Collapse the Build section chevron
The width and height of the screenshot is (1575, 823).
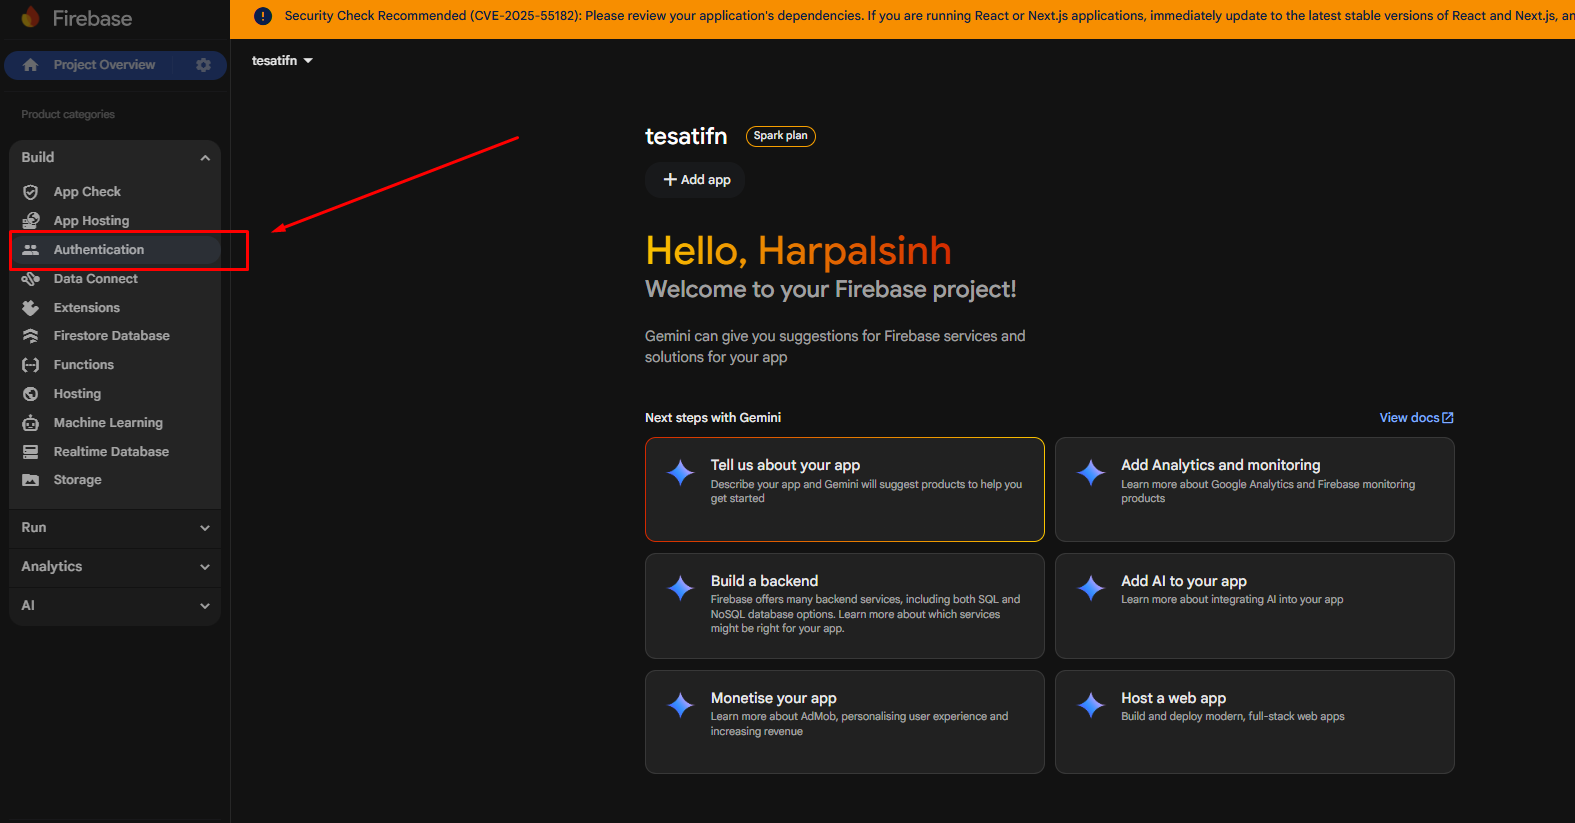pos(205,158)
